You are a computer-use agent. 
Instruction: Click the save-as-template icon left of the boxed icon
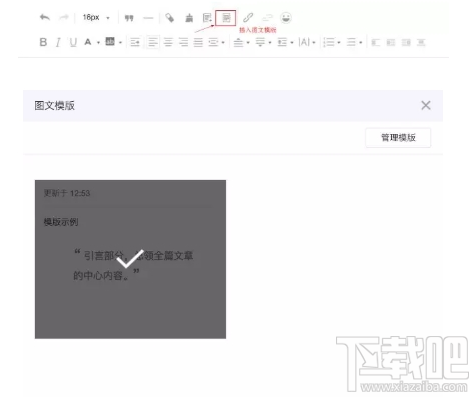click(207, 18)
